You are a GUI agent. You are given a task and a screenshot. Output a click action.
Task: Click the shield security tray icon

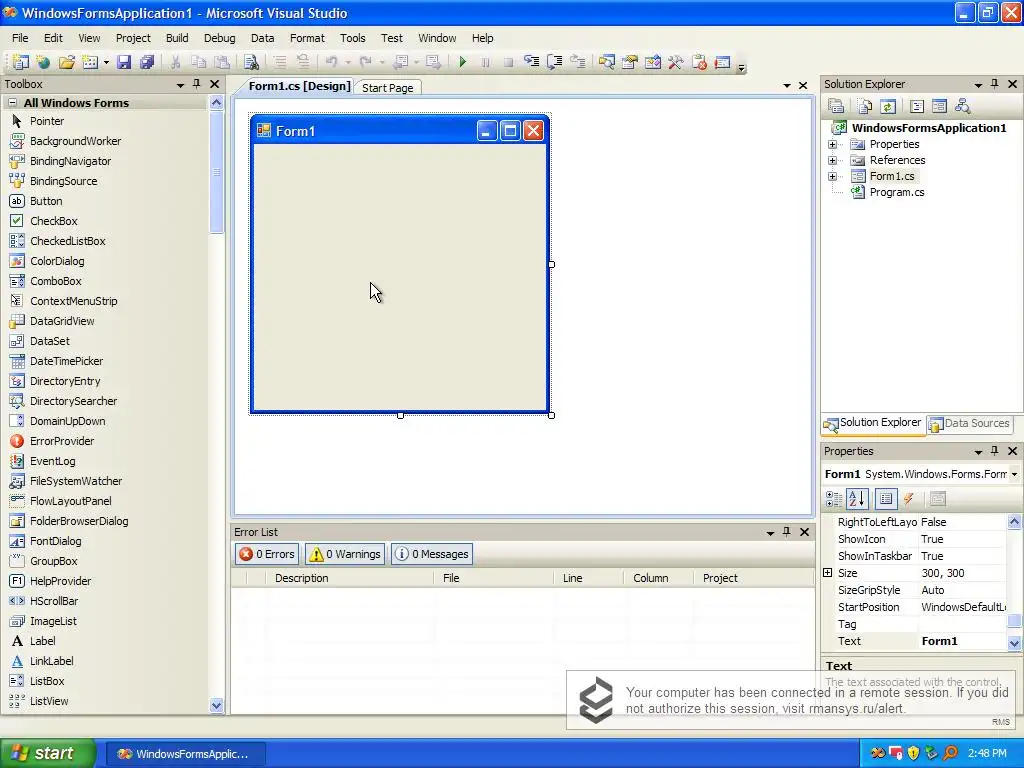click(913, 753)
